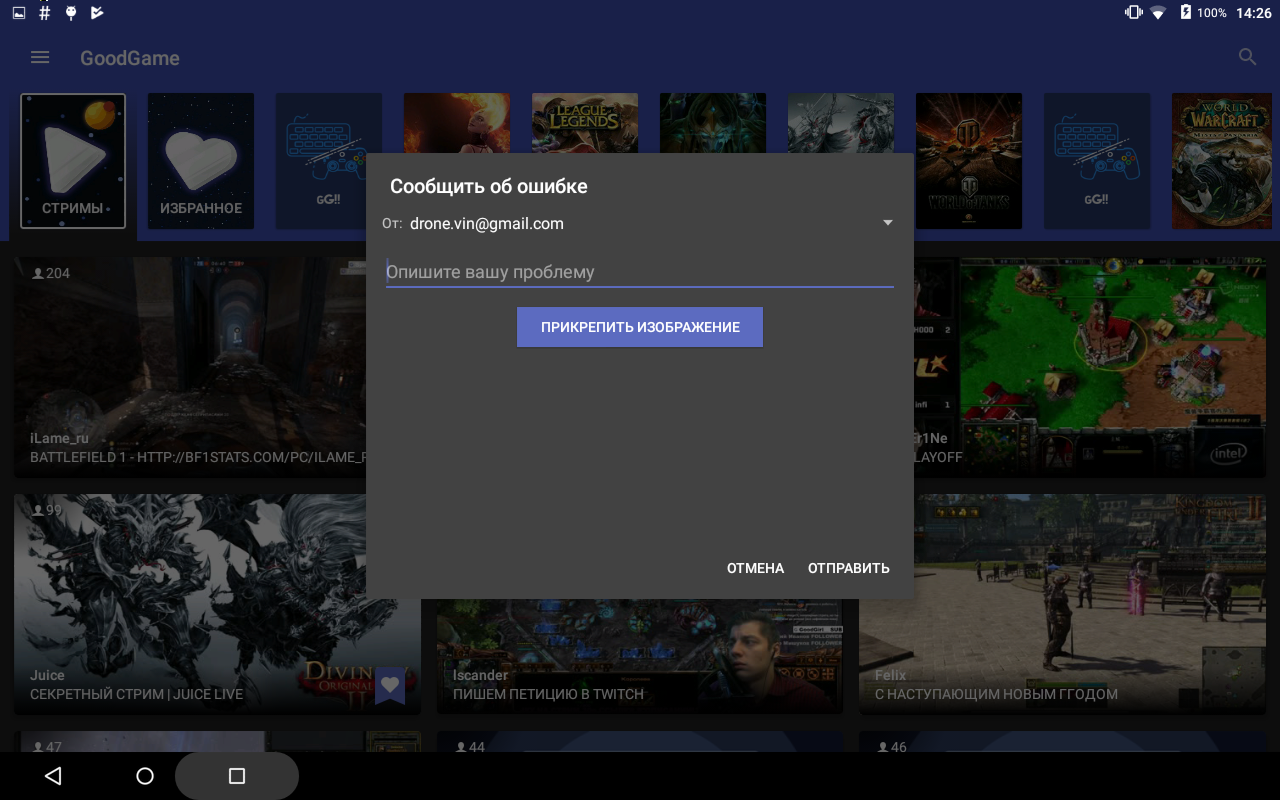
Task: Tap the picture notification icon in status bar
Action: [19, 13]
